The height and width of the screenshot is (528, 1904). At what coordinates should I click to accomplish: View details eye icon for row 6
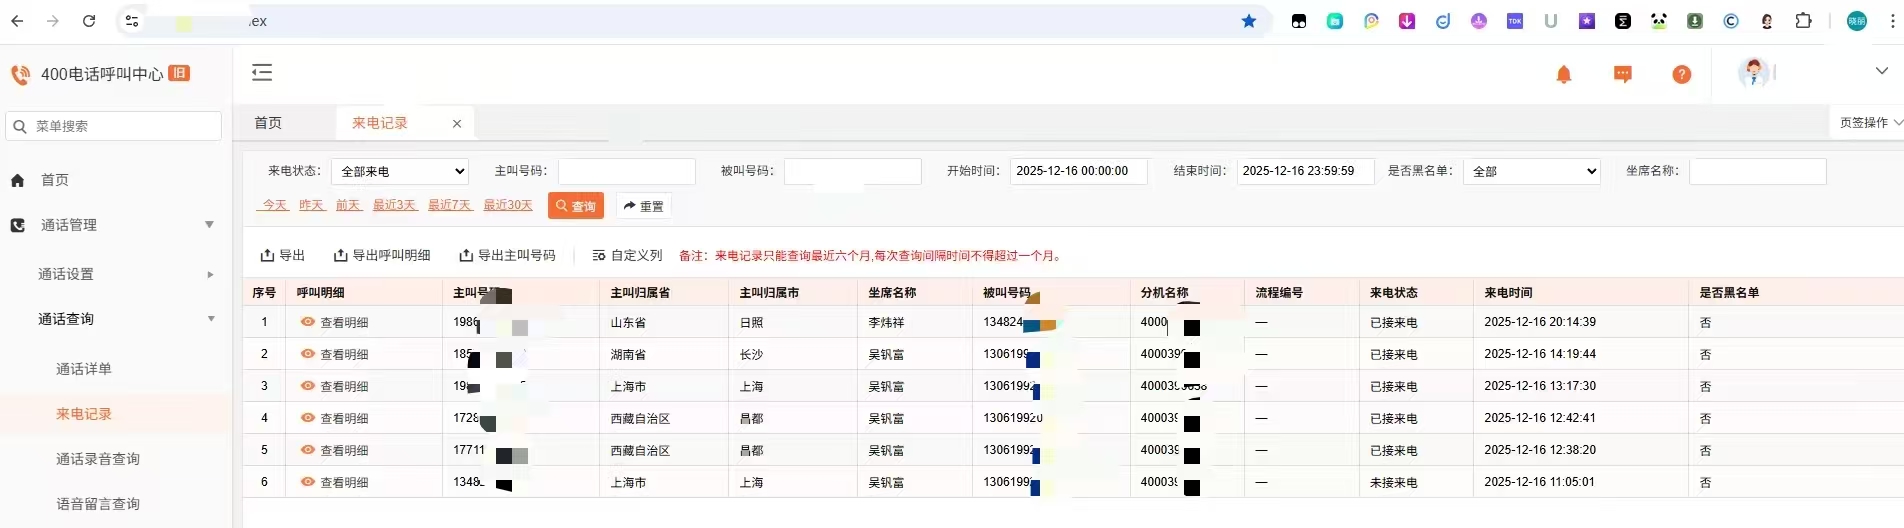click(308, 482)
